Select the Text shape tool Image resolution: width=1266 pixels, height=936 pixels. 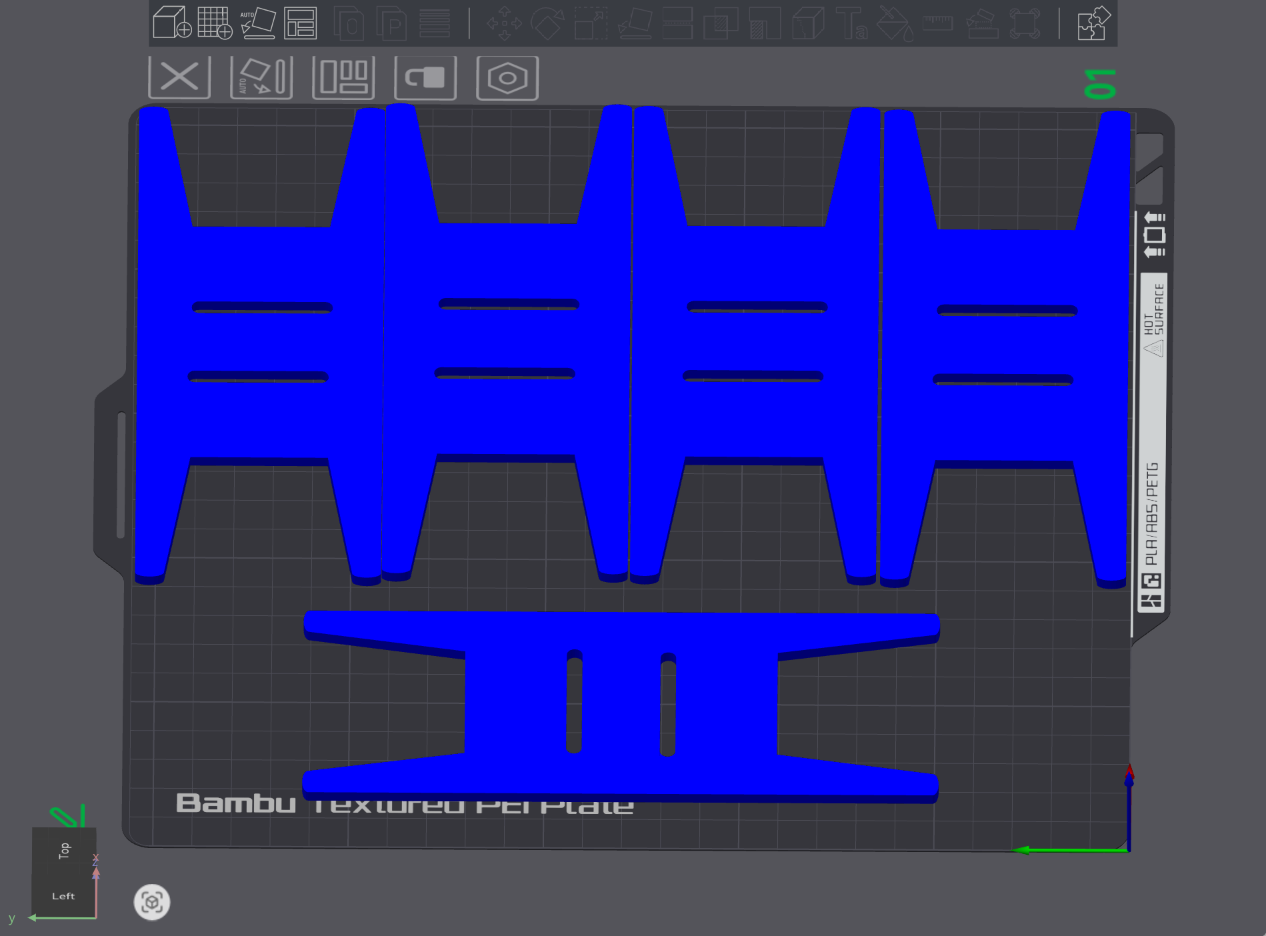(x=851, y=22)
